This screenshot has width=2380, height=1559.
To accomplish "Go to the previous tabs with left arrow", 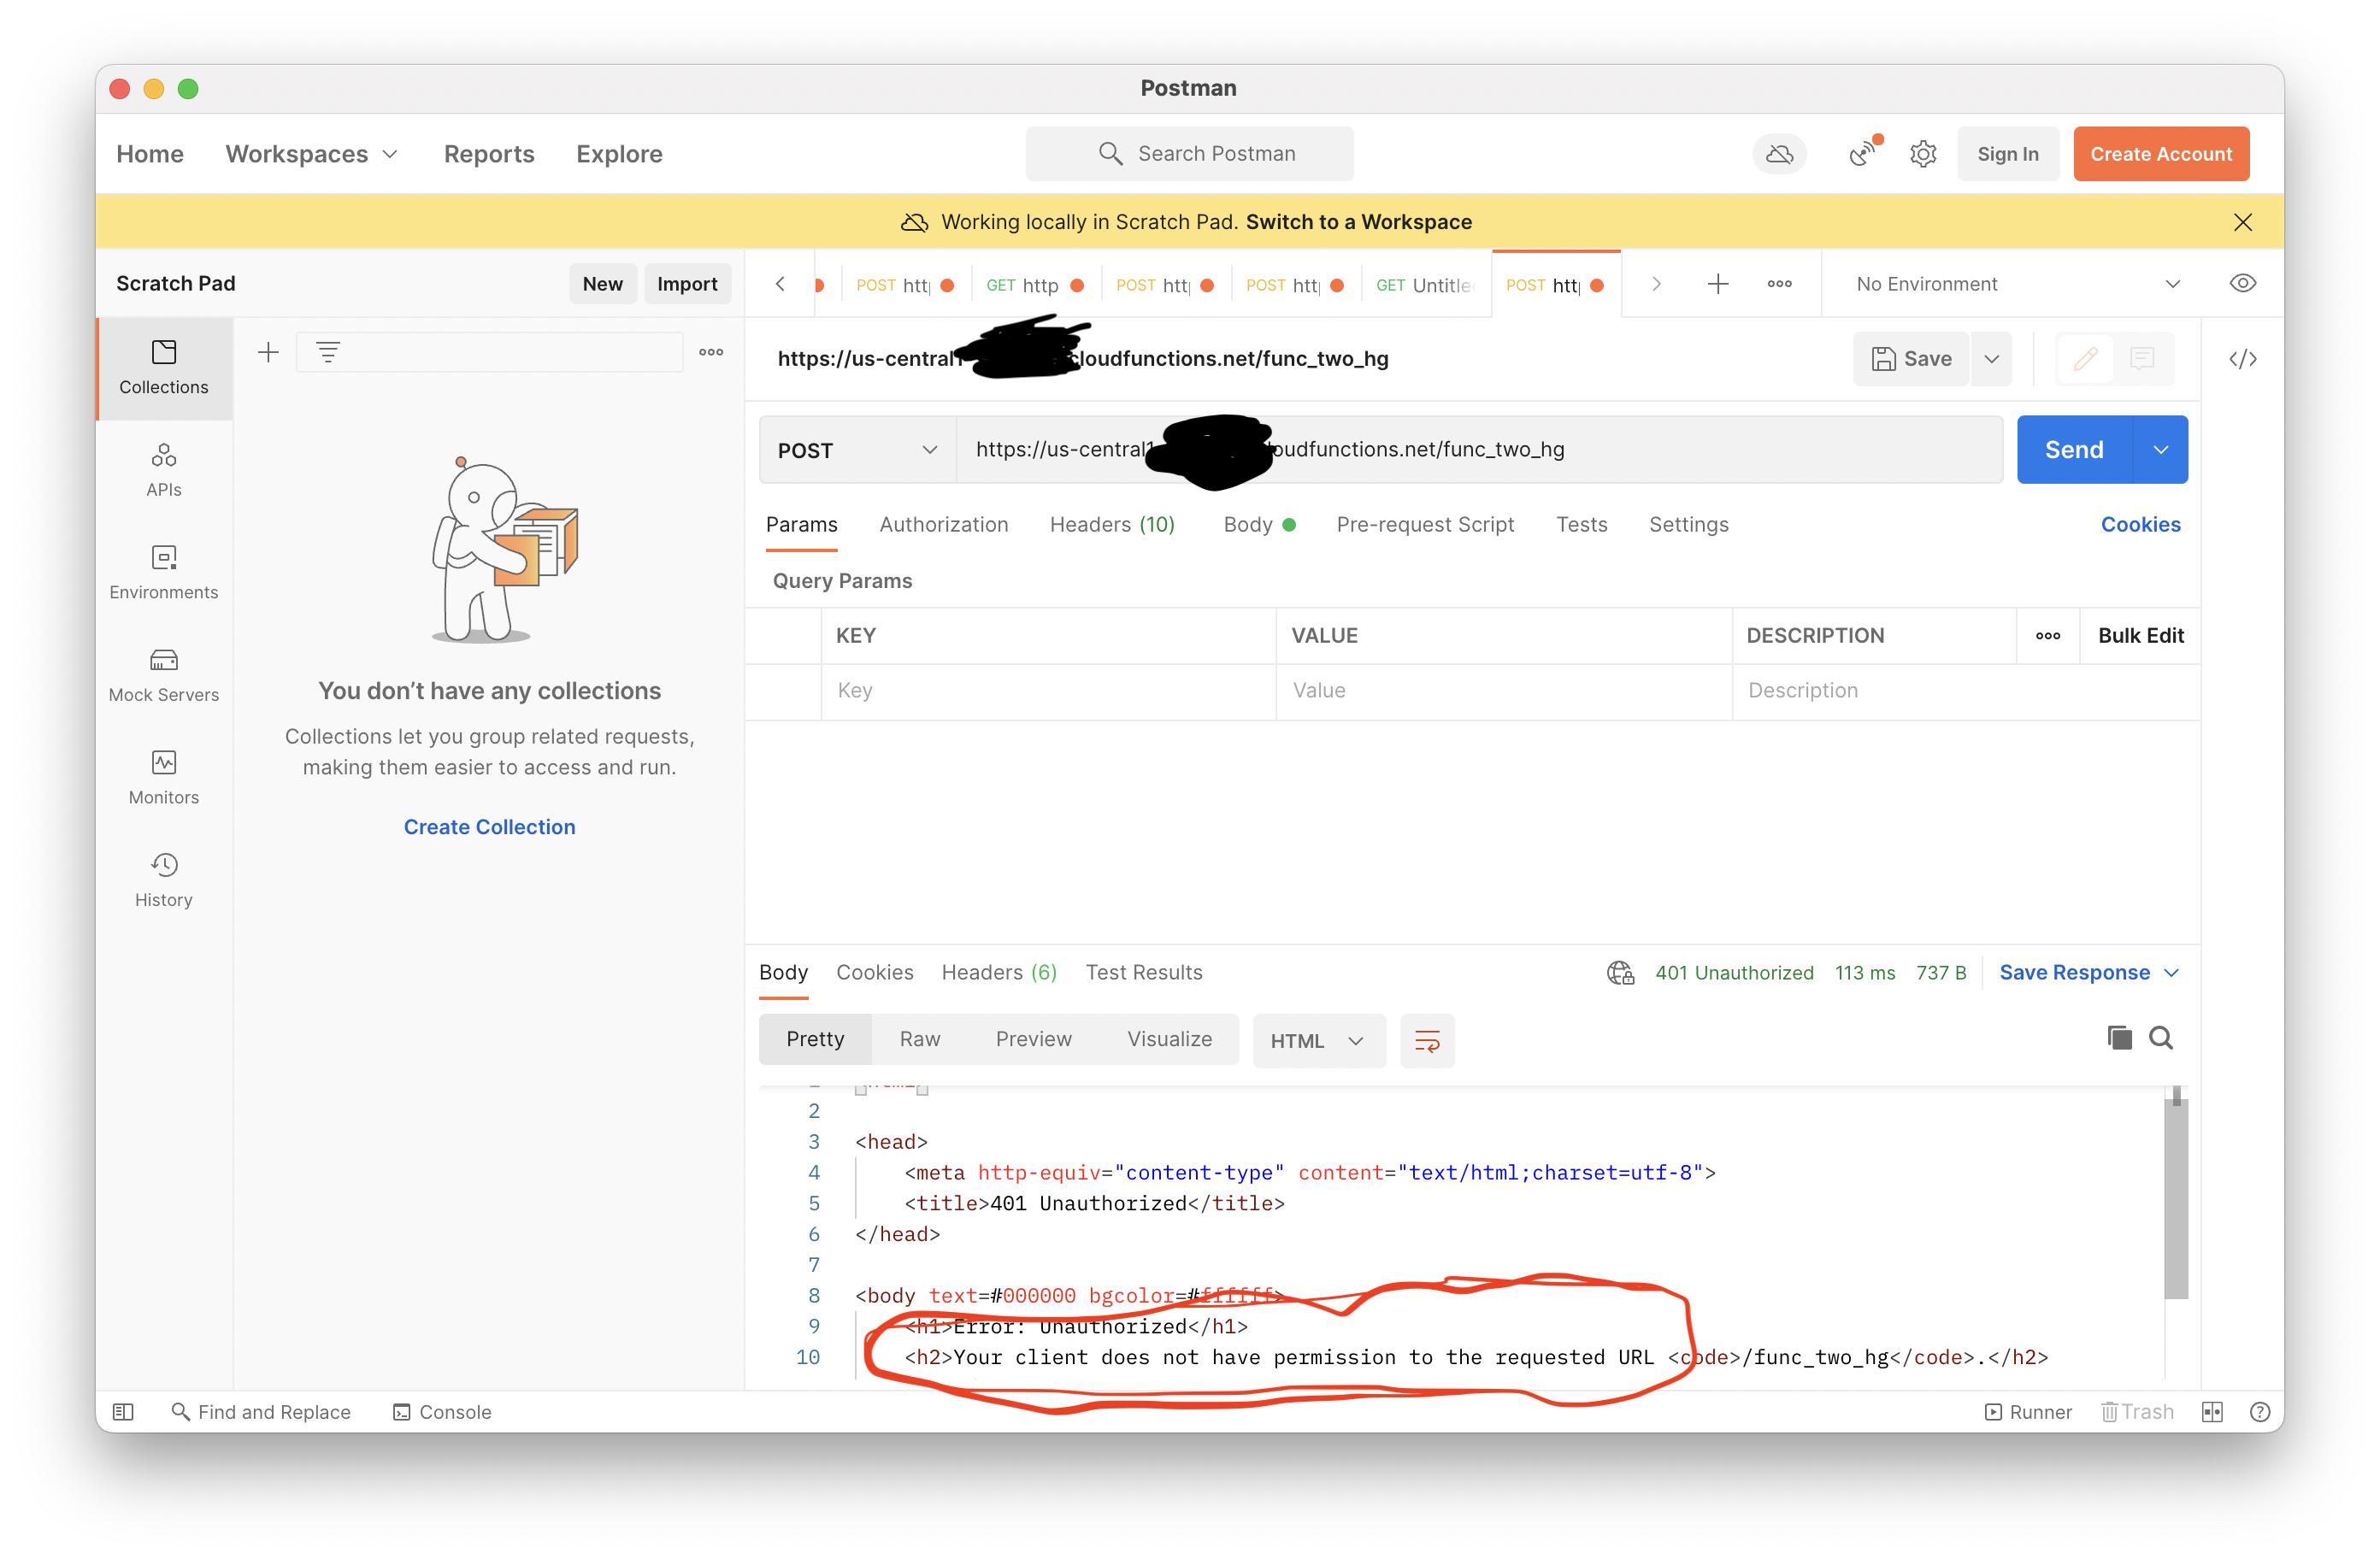I will [780, 284].
